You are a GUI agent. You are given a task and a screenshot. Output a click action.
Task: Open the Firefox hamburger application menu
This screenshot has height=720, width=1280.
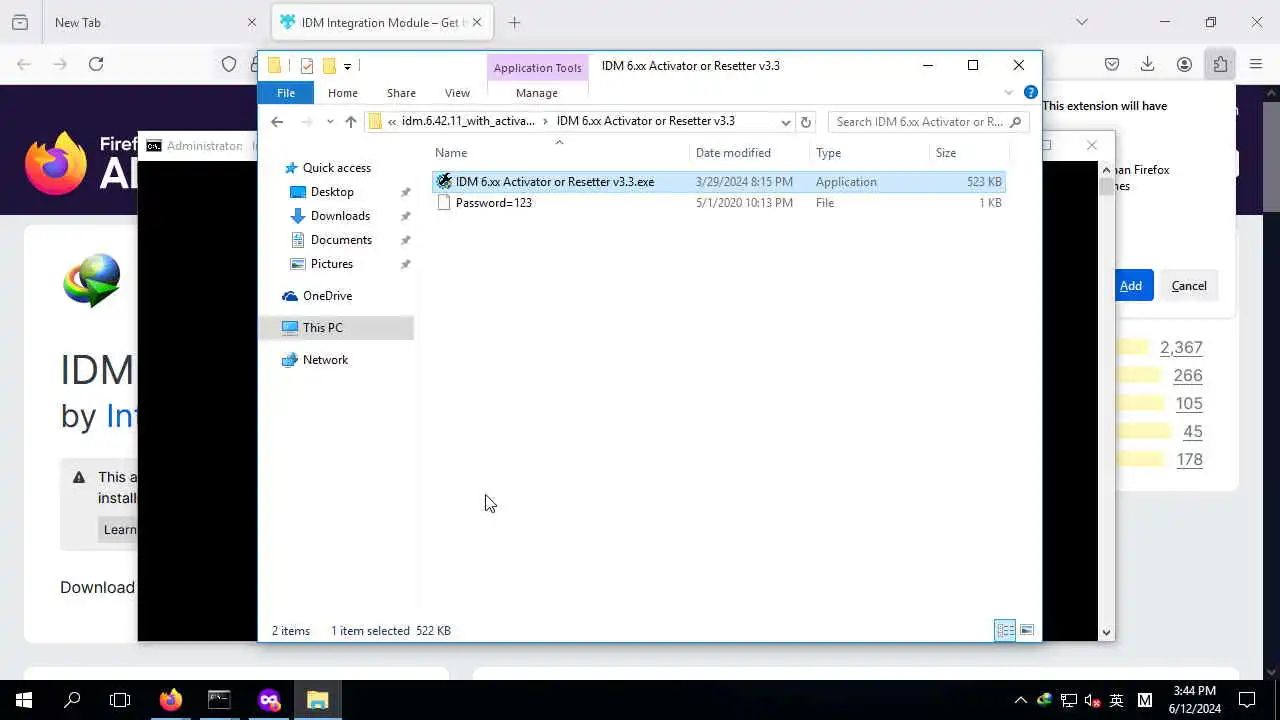[1256, 64]
